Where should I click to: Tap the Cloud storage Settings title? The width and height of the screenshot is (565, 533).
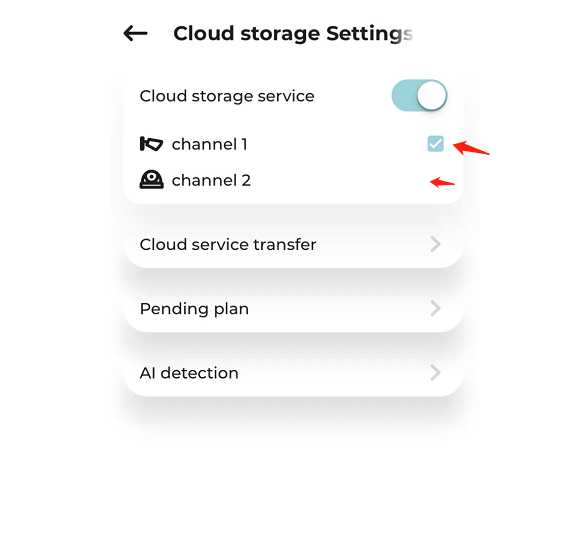click(293, 34)
